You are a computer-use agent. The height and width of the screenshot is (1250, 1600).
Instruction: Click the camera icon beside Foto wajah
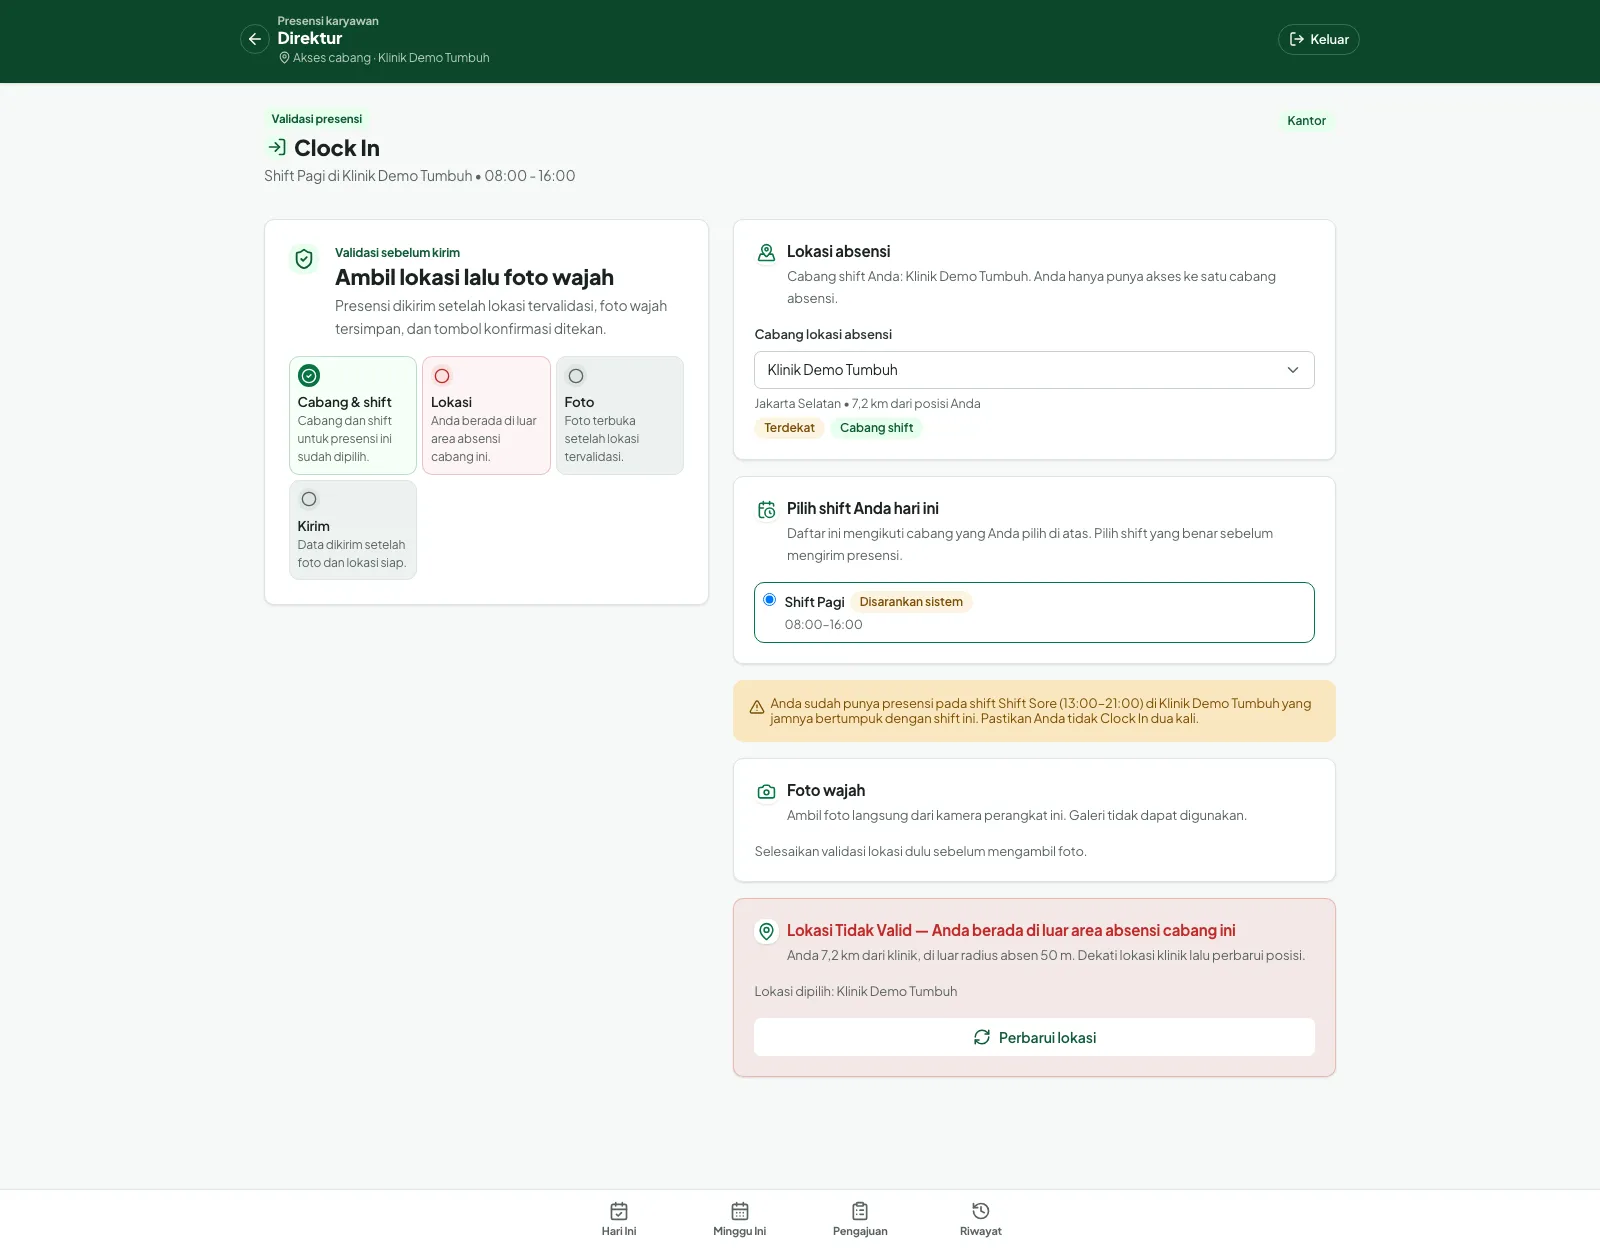[766, 792]
